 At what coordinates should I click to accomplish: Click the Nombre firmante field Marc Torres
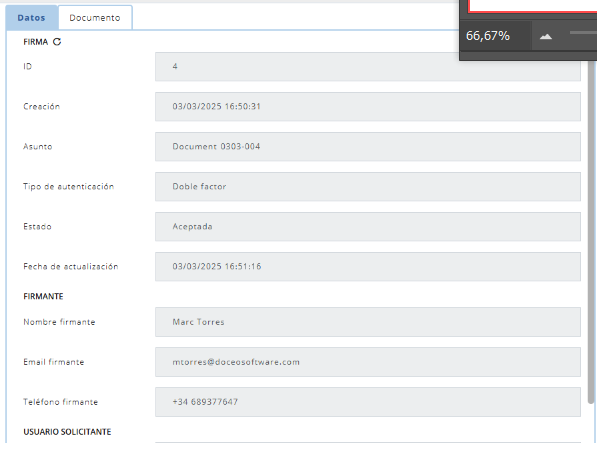[367, 322]
